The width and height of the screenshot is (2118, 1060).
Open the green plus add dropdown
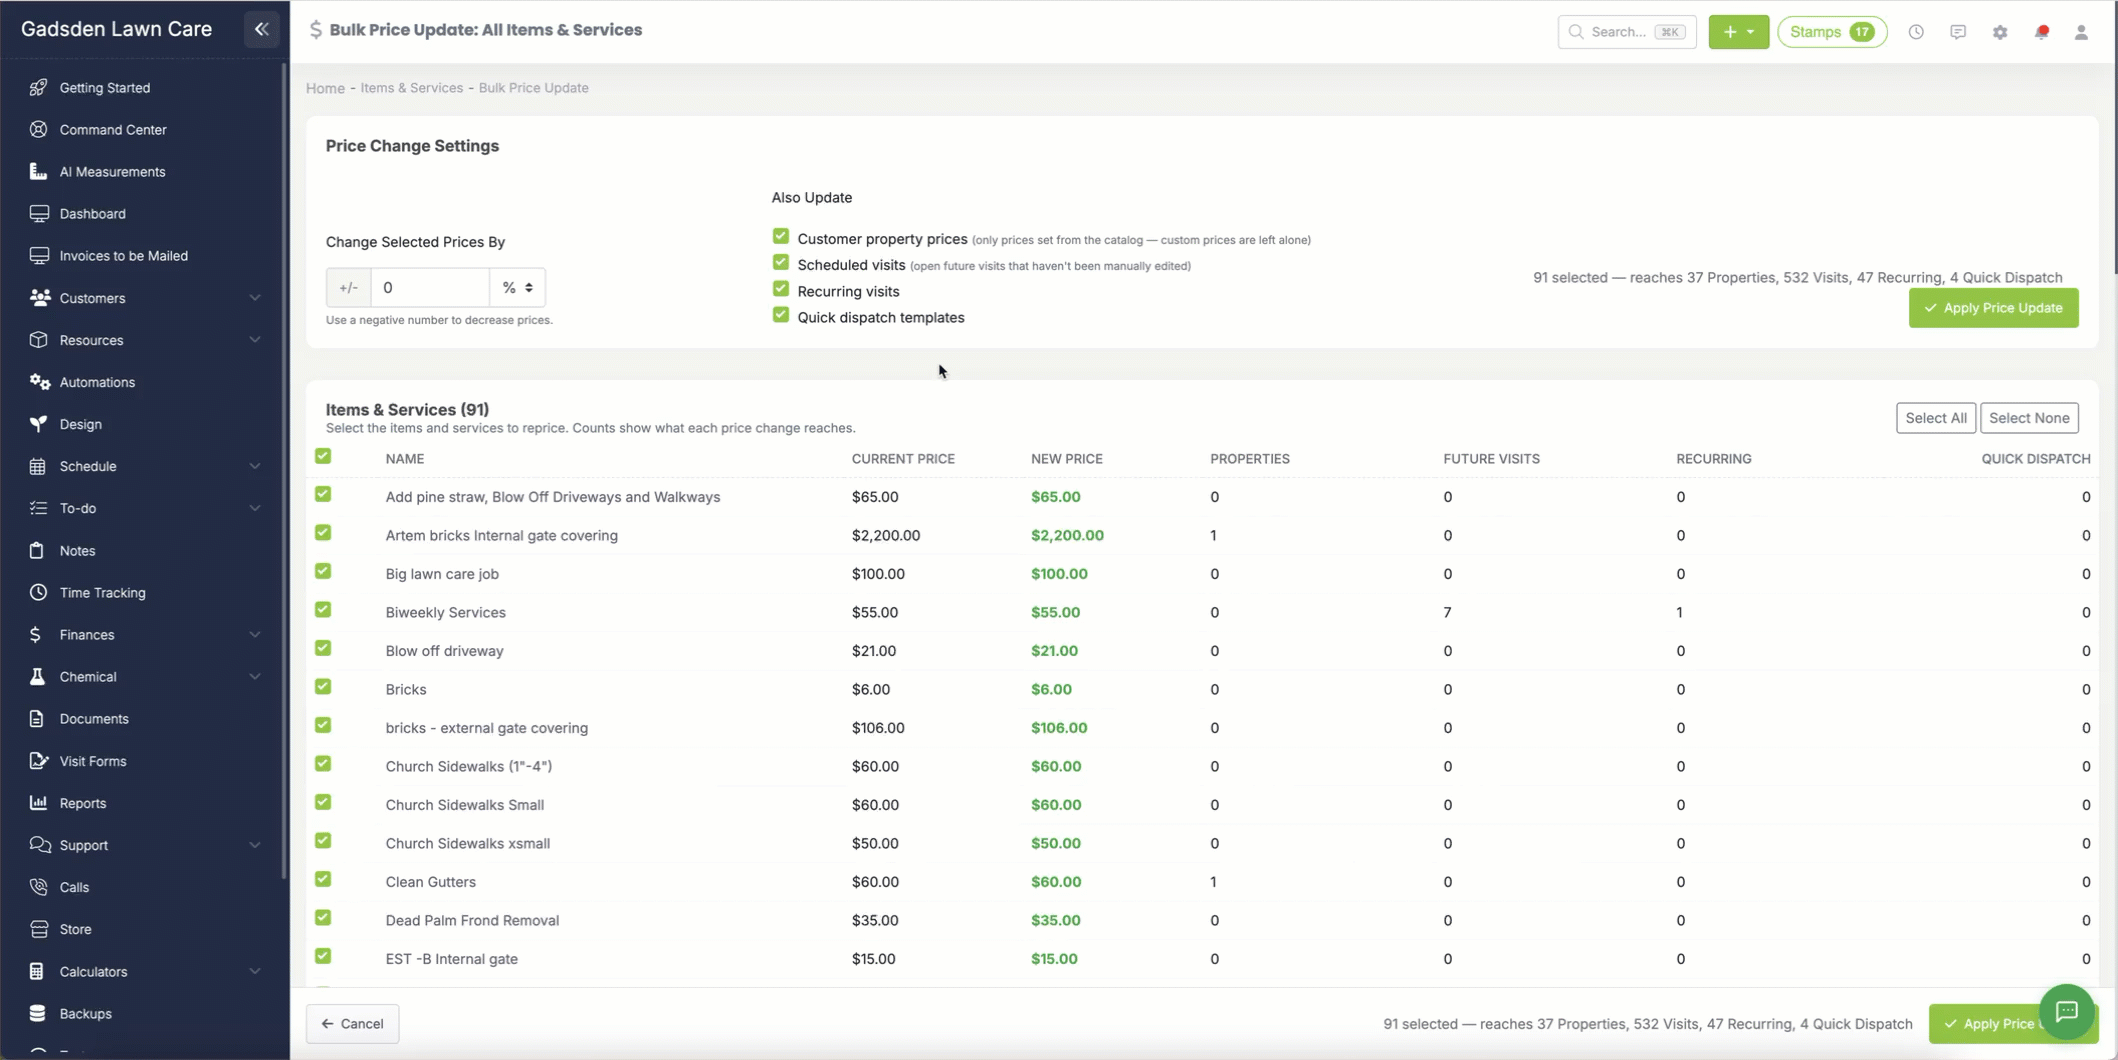point(1738,32)
